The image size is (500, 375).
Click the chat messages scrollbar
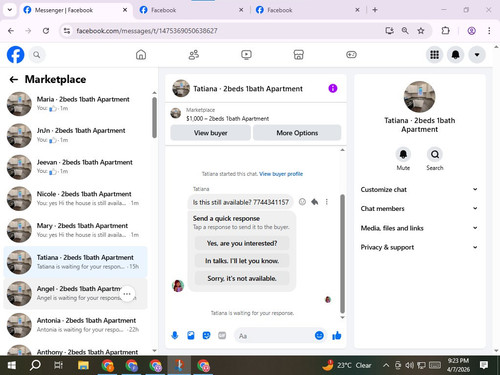point(342,253)
